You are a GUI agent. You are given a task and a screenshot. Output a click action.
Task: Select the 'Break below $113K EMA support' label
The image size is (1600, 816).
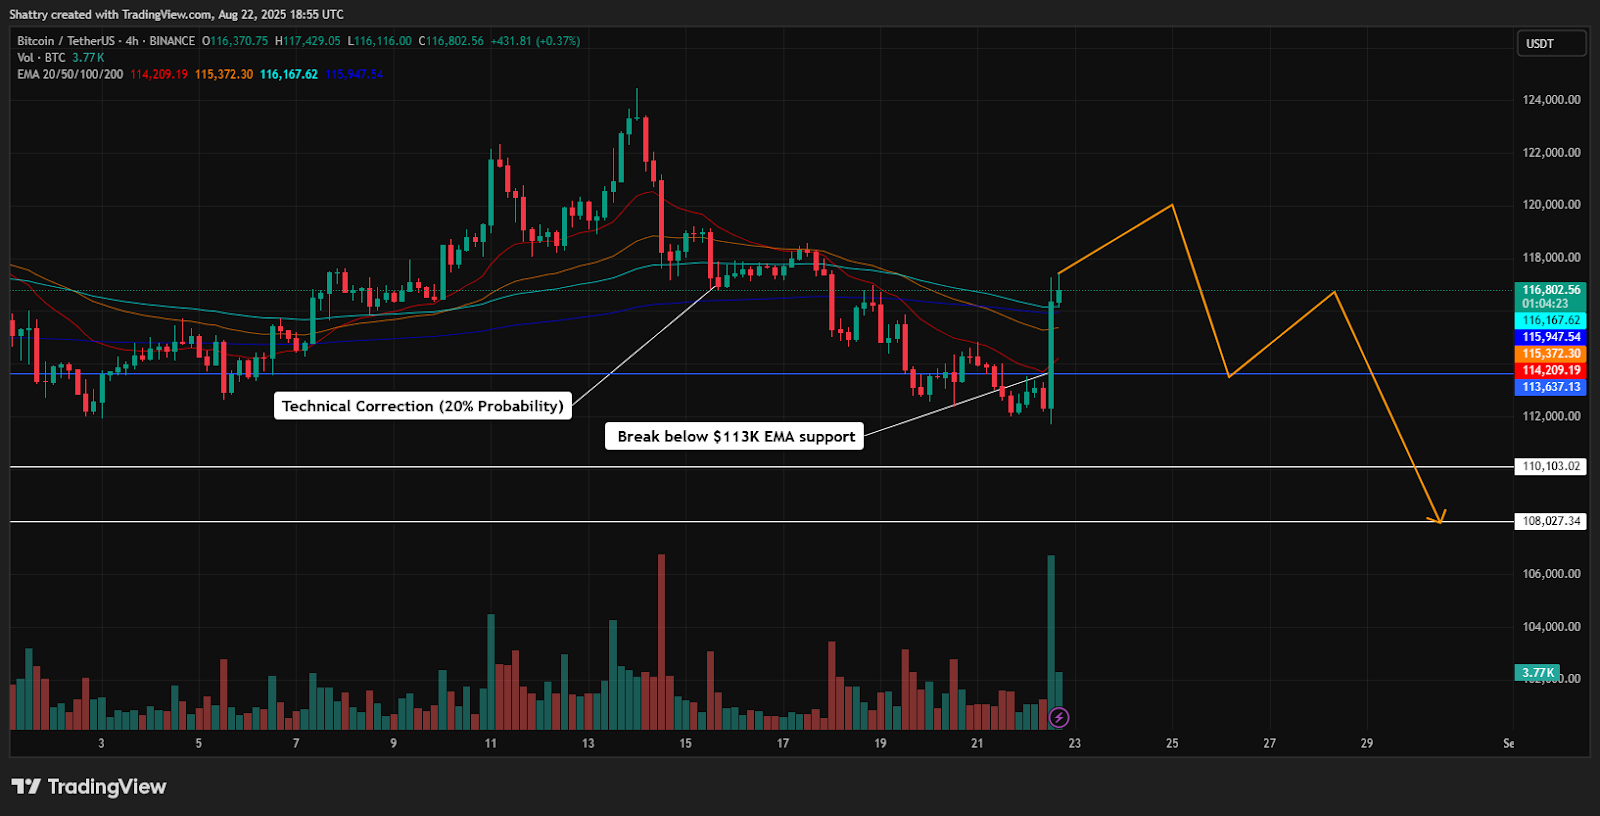coord(735,436)
